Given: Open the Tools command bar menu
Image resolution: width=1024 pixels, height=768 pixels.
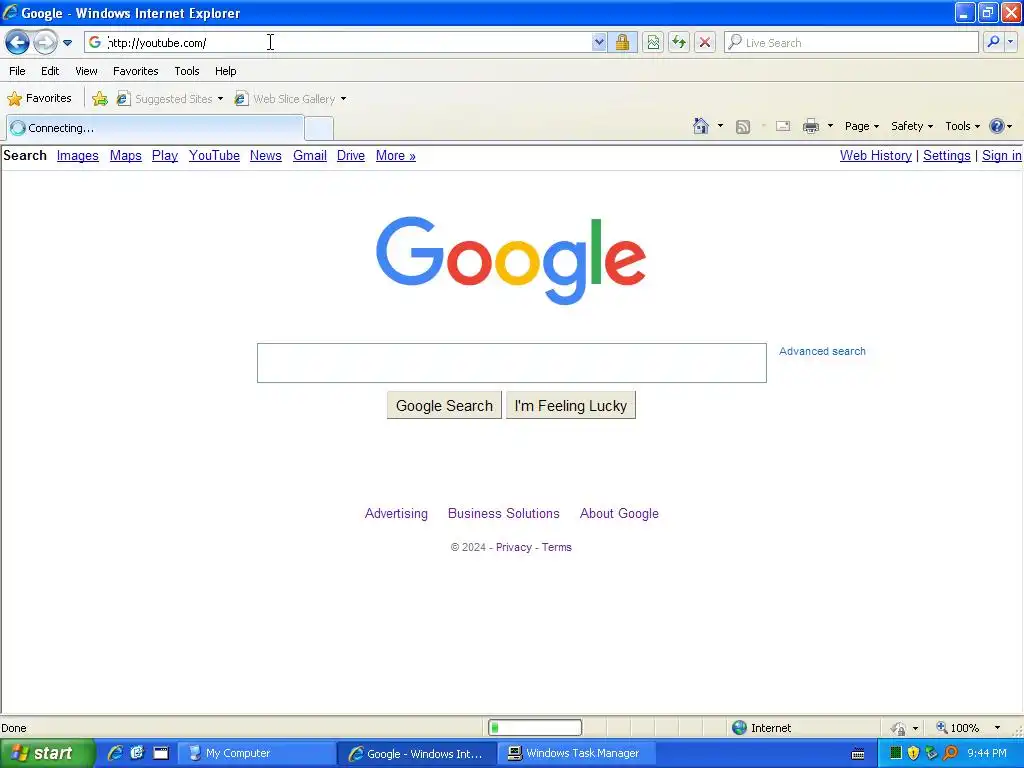Looking at the screenshot, I should point(962,126).
